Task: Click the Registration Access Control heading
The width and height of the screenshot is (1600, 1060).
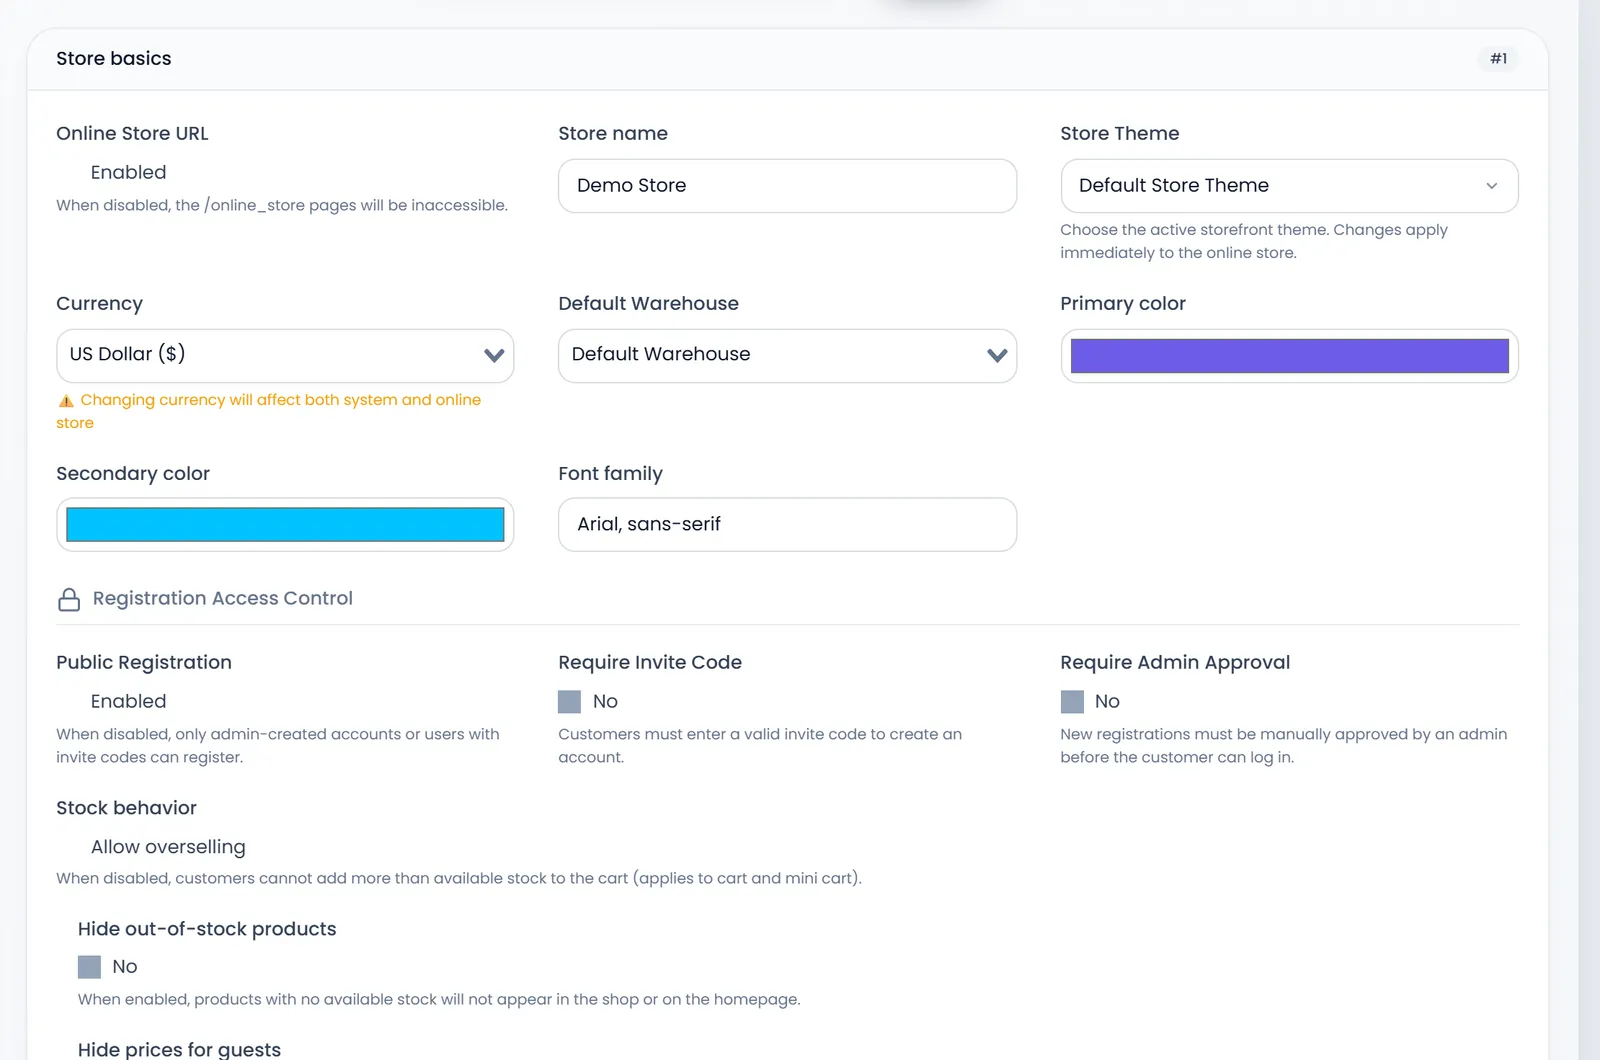Action: click(x=223, y=598)
